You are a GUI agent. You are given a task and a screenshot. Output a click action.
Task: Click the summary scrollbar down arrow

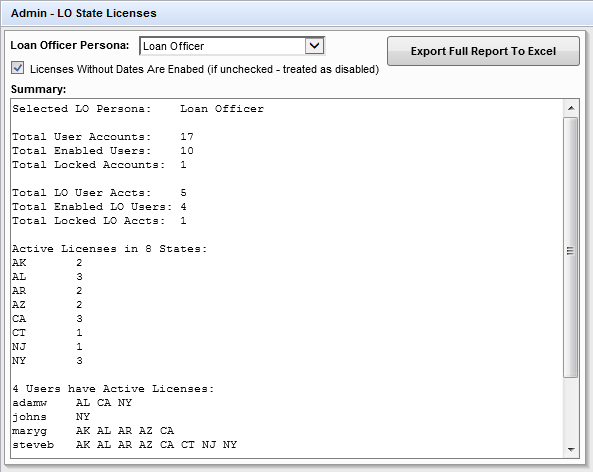point(571,450)
